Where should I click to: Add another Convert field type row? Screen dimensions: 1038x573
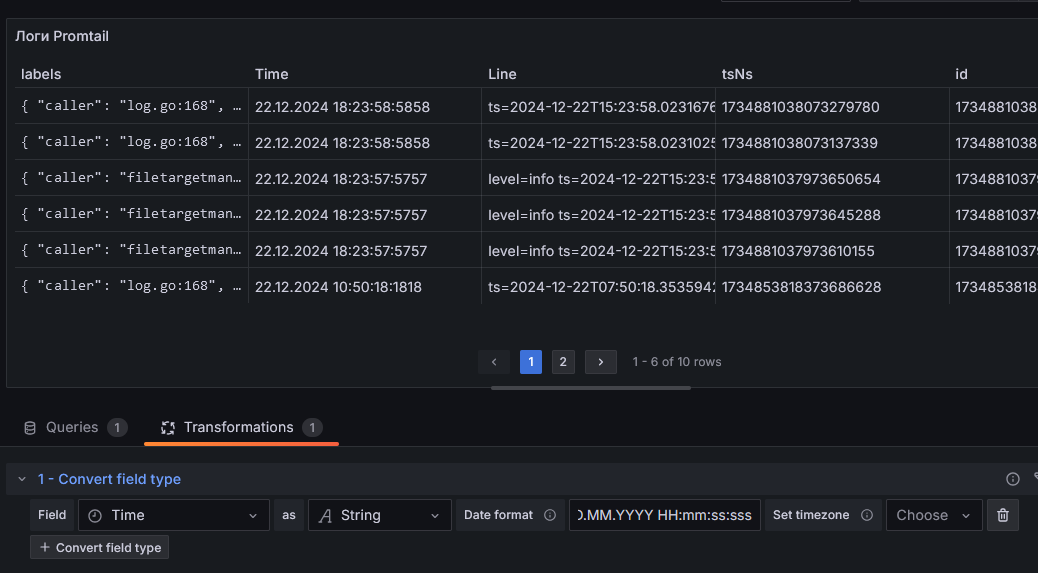pyautogui.click(x=99, y=547)
